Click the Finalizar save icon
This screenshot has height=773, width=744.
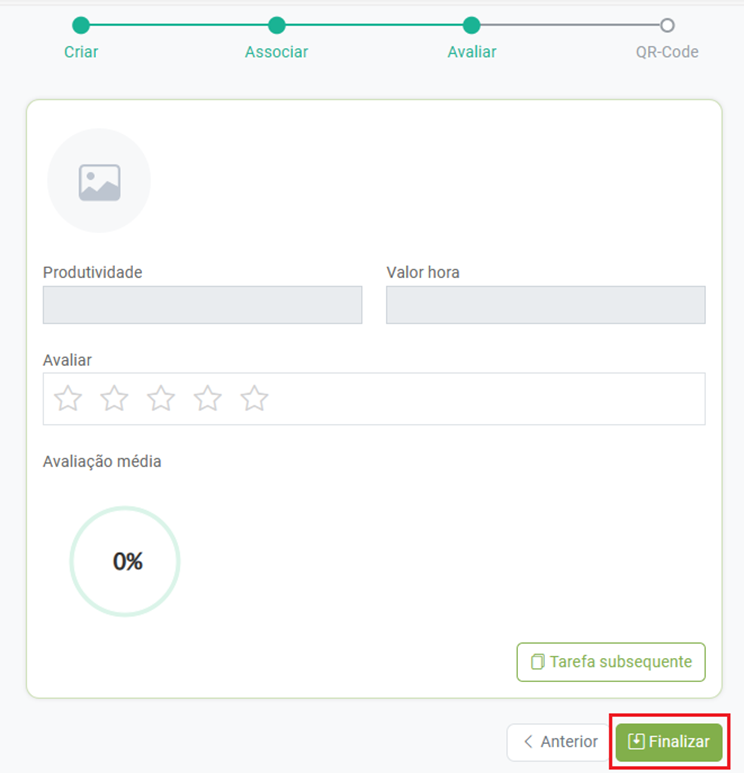click(x=636, y=742)
